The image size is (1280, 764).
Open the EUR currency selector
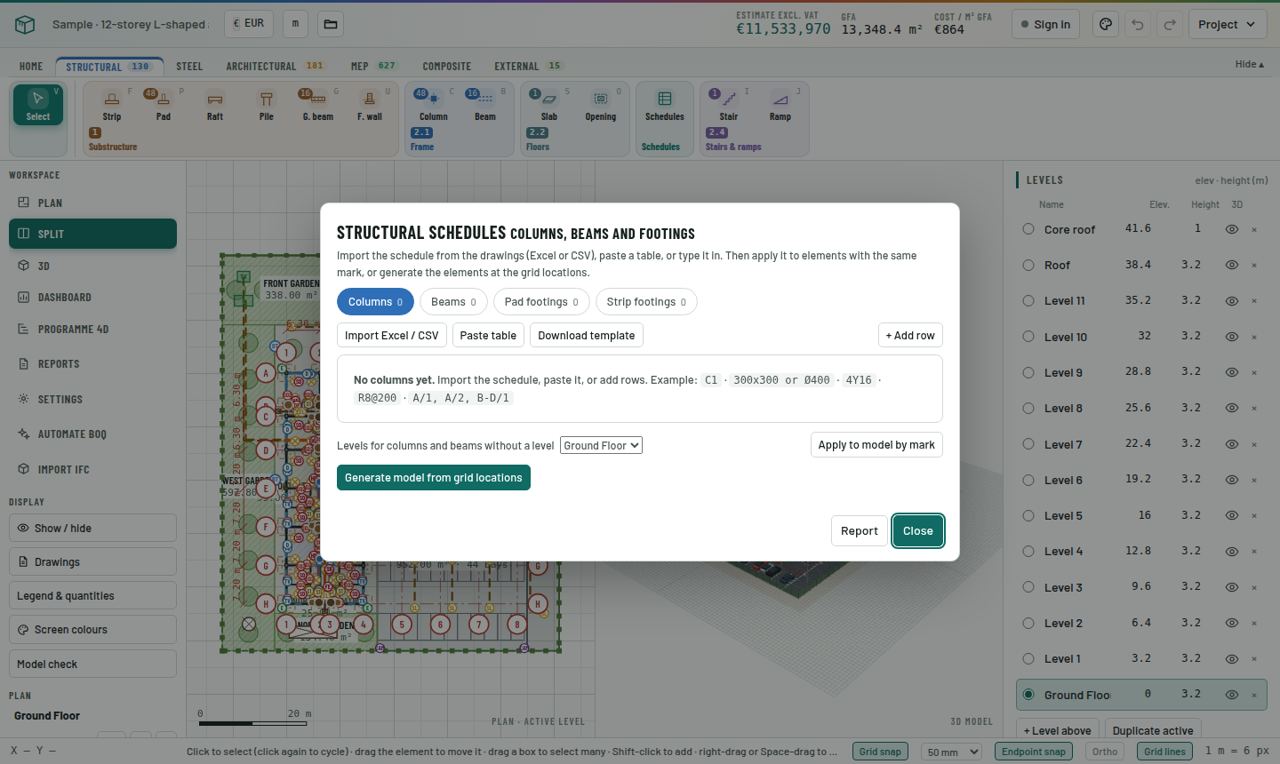(x=248, y=24)
